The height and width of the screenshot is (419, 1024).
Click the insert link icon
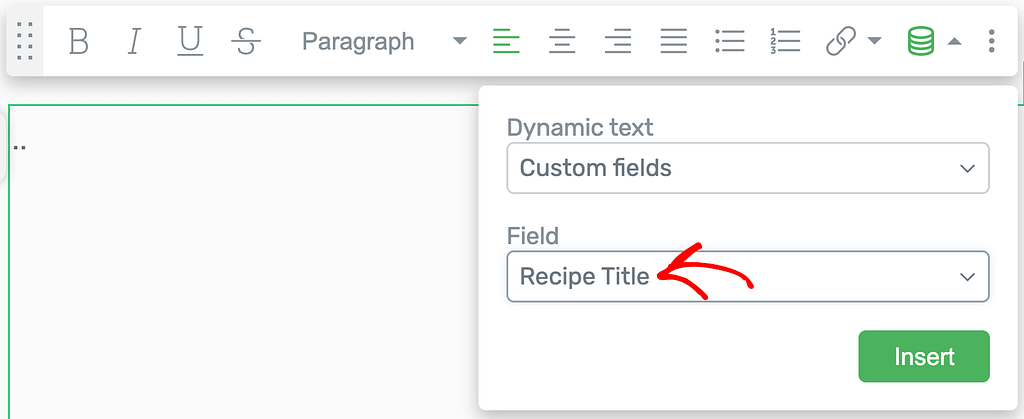[841, 42]
